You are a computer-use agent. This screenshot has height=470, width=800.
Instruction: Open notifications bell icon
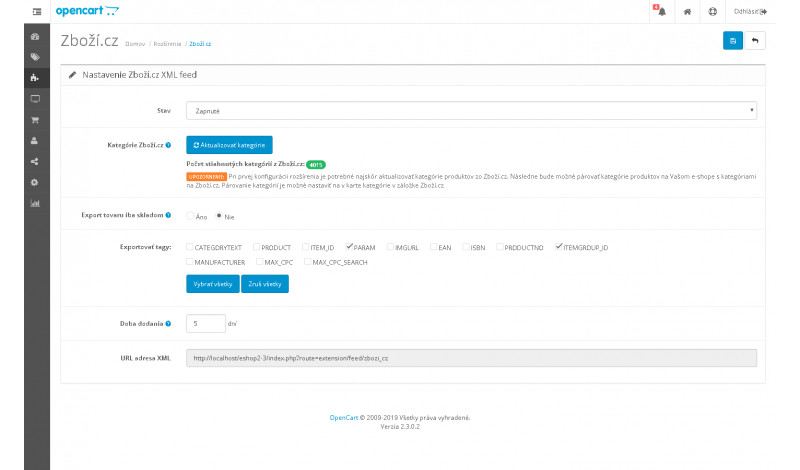[661, 11]
